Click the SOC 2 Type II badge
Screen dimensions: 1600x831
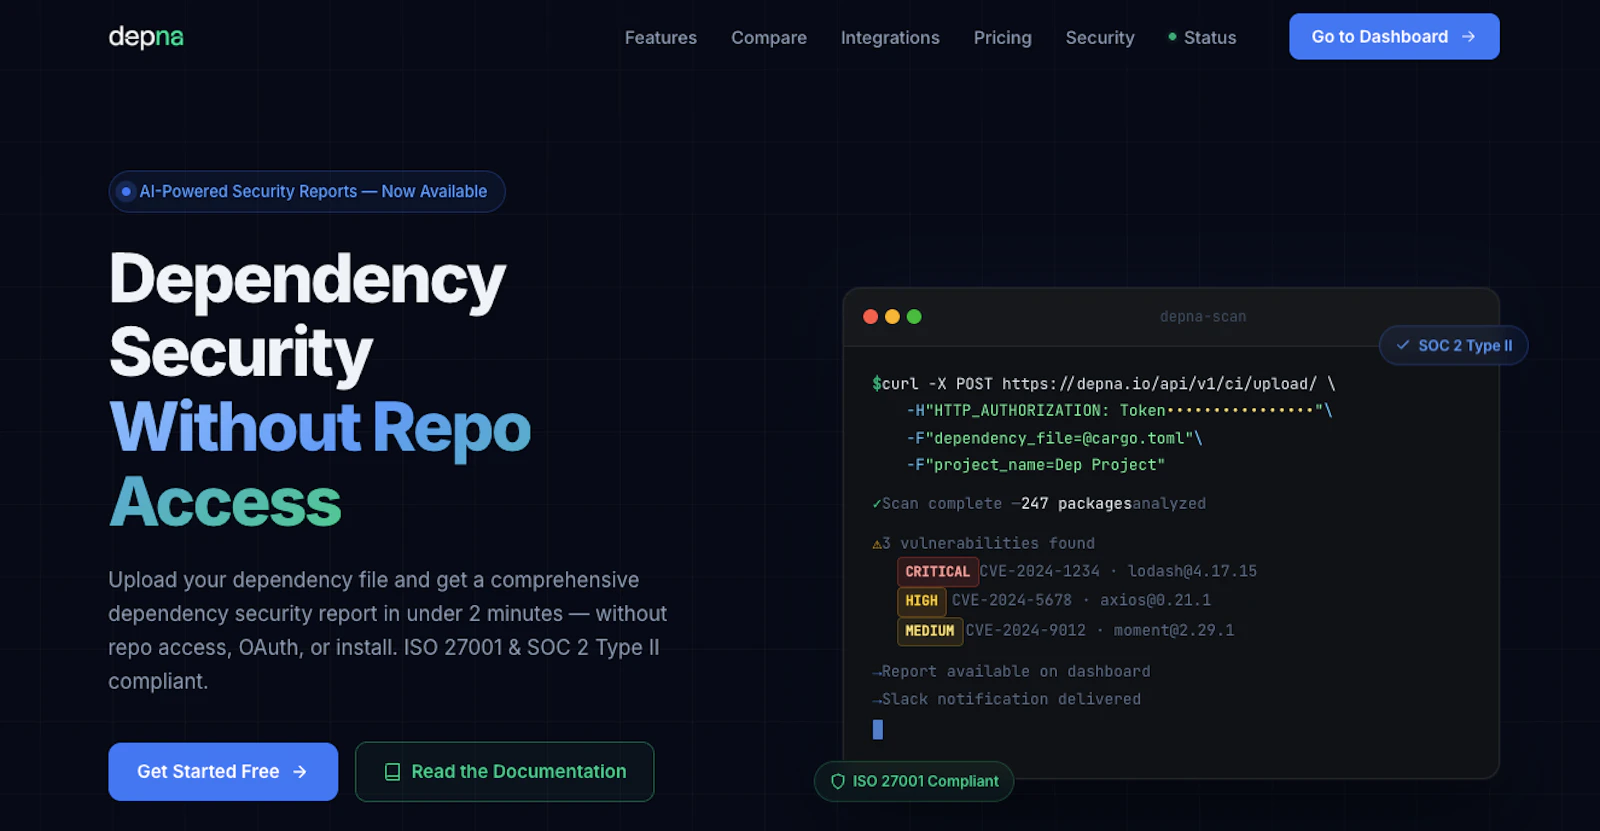click(x=1453, y=345)
